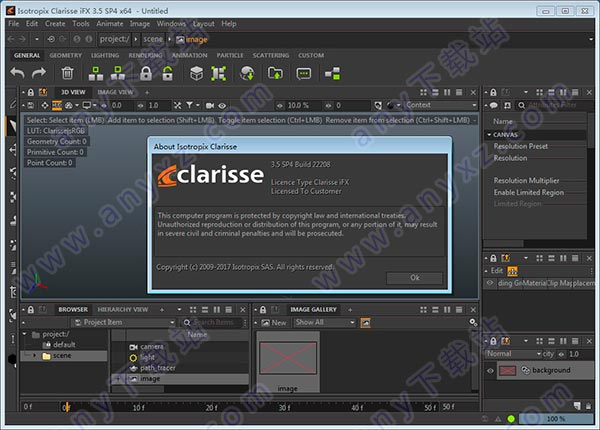This screenshot has width=600, height=430.
Task: Delete selection with the trash icon
Action: (67, 73)
